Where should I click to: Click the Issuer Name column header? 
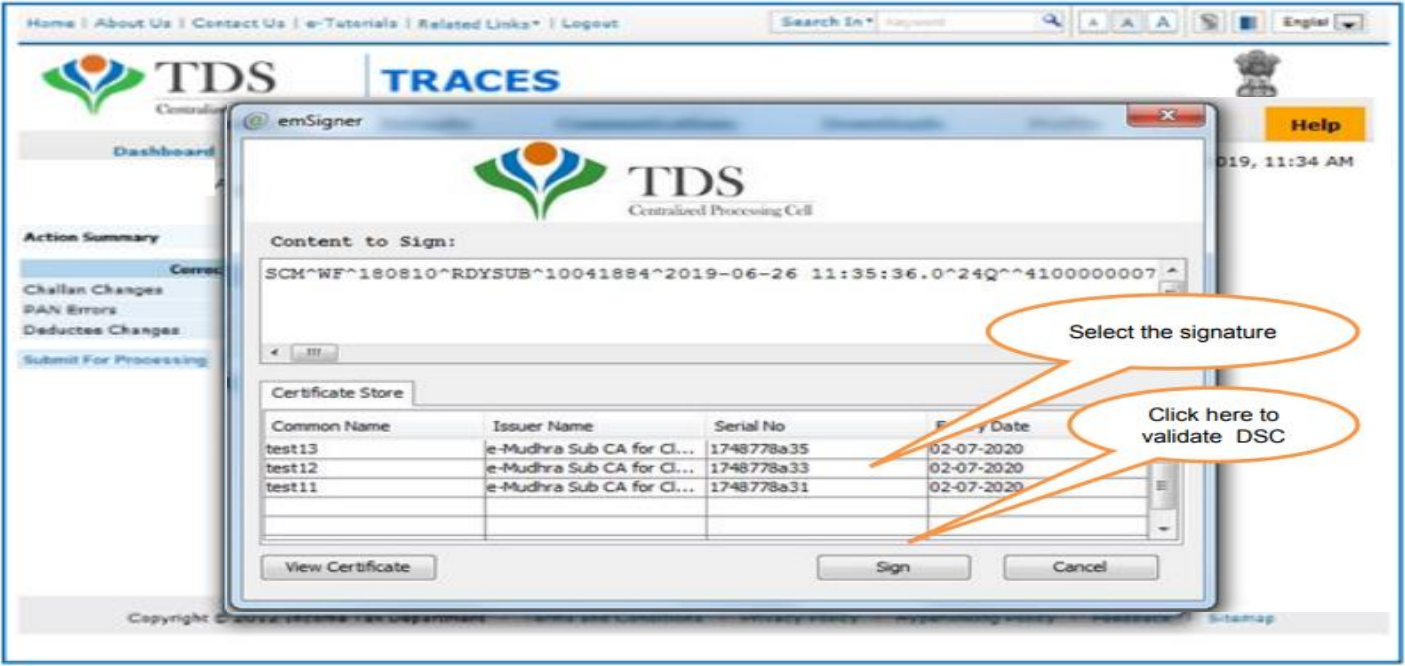(595, 426)
